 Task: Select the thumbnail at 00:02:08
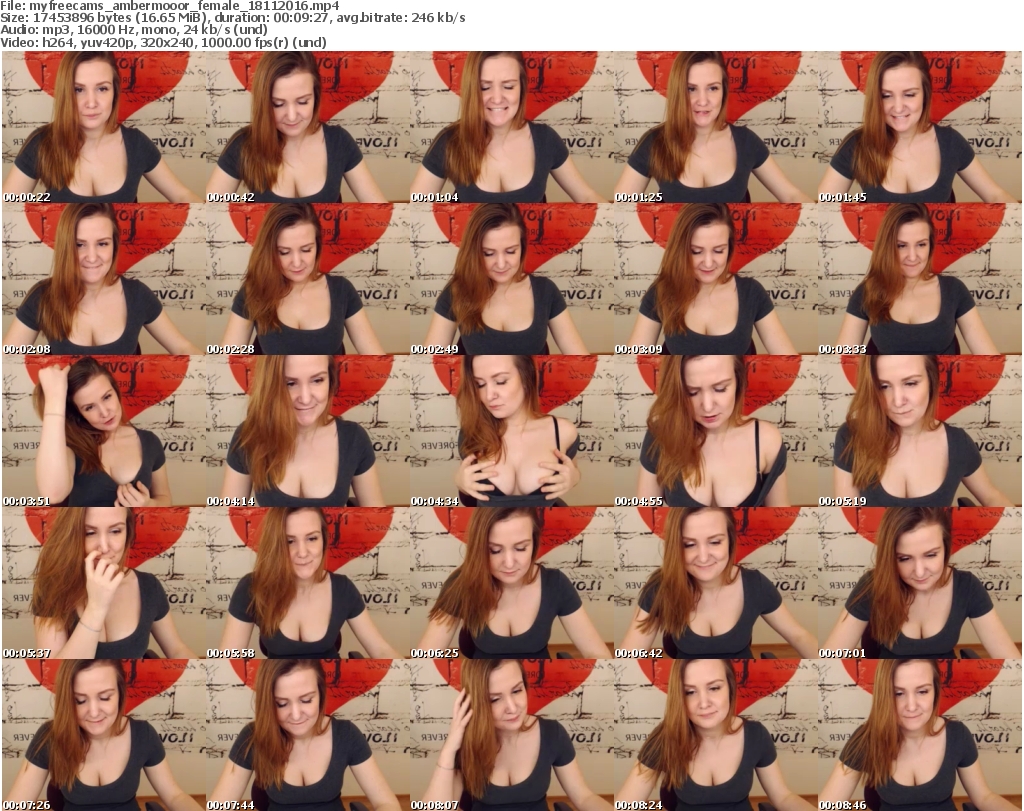coord(103,279)
